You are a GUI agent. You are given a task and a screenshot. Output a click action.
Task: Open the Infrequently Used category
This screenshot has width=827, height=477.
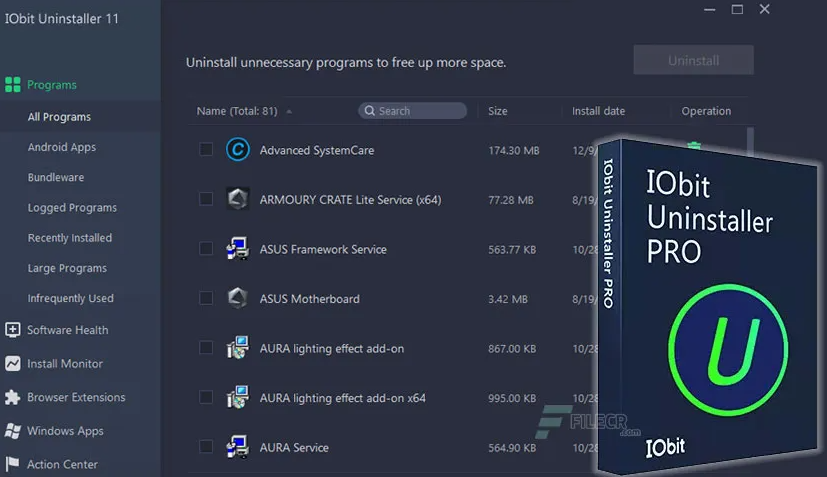71,299
